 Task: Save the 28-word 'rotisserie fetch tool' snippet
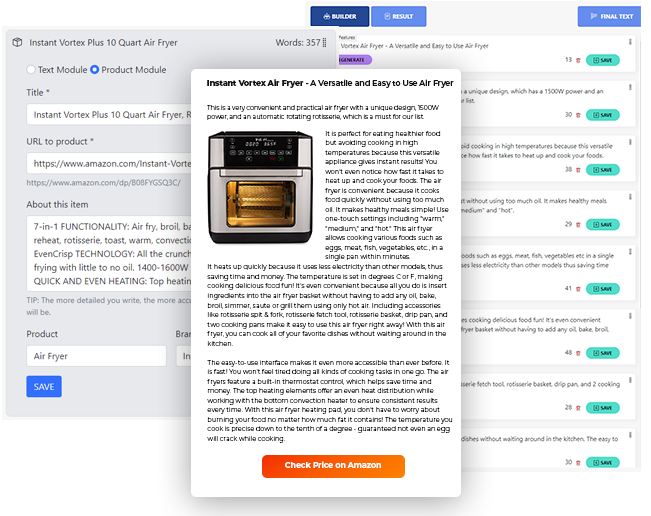(x=602, y=408)
